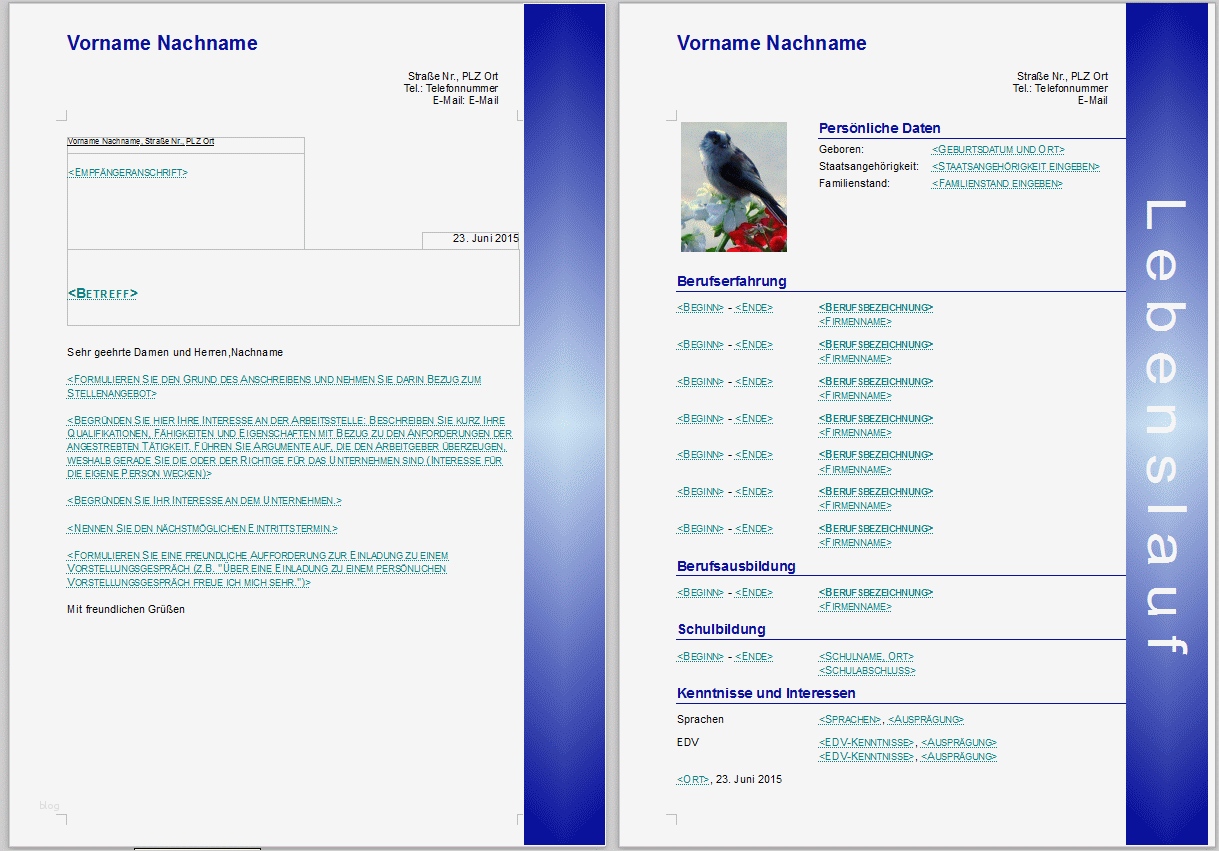Select the Lebenslauf page's Vorname Nachname heading
The image size is (1219, 851).
(x=772, y=43)
